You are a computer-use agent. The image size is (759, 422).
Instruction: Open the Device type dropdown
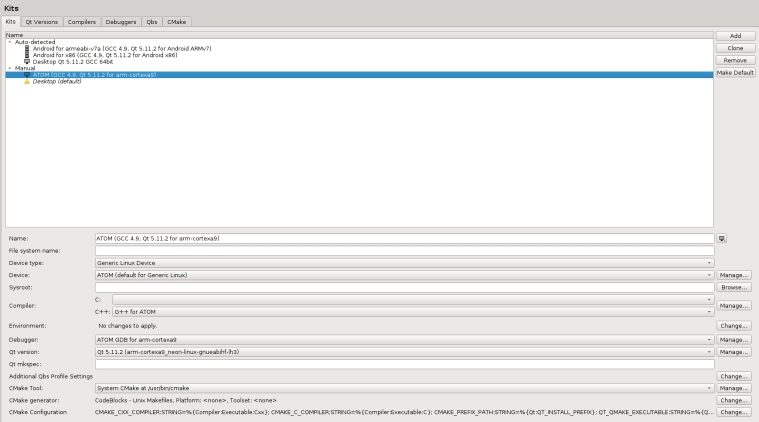click(403, 263)
